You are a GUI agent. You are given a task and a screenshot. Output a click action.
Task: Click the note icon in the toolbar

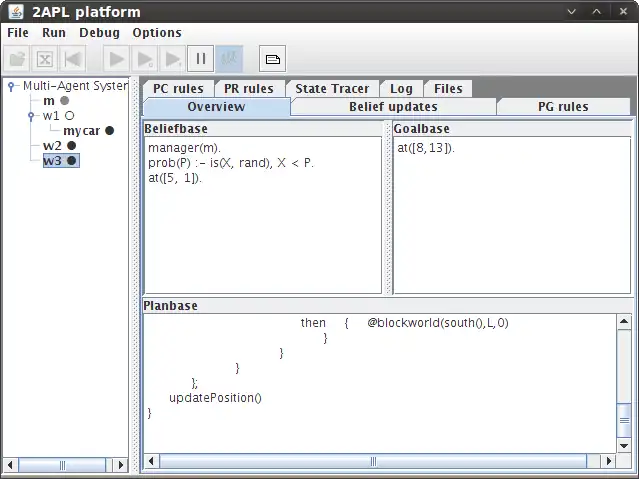[273, 59]
